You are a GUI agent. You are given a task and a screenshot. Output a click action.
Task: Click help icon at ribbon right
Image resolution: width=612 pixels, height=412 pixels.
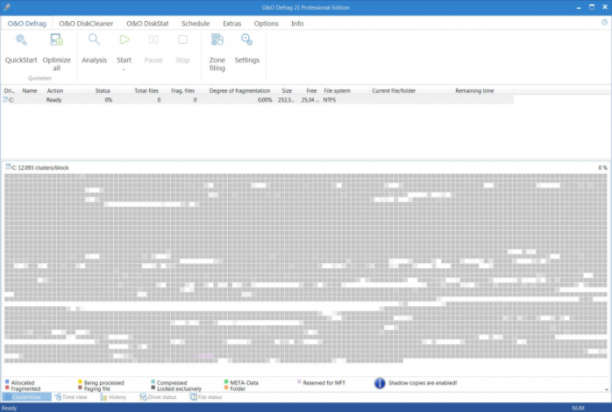[604, 23]
